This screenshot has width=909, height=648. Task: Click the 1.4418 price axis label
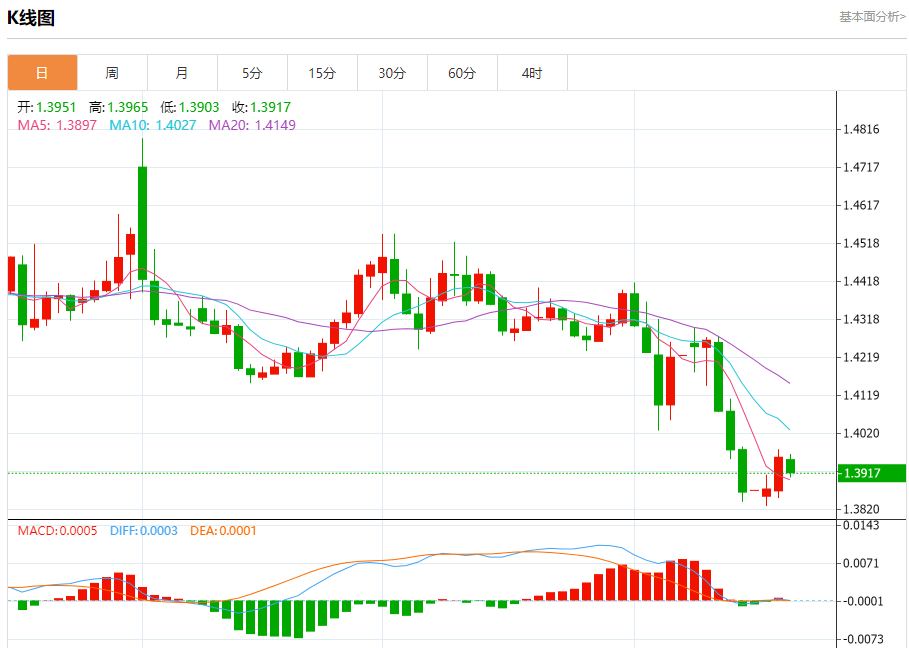click(x=861, y=282)
